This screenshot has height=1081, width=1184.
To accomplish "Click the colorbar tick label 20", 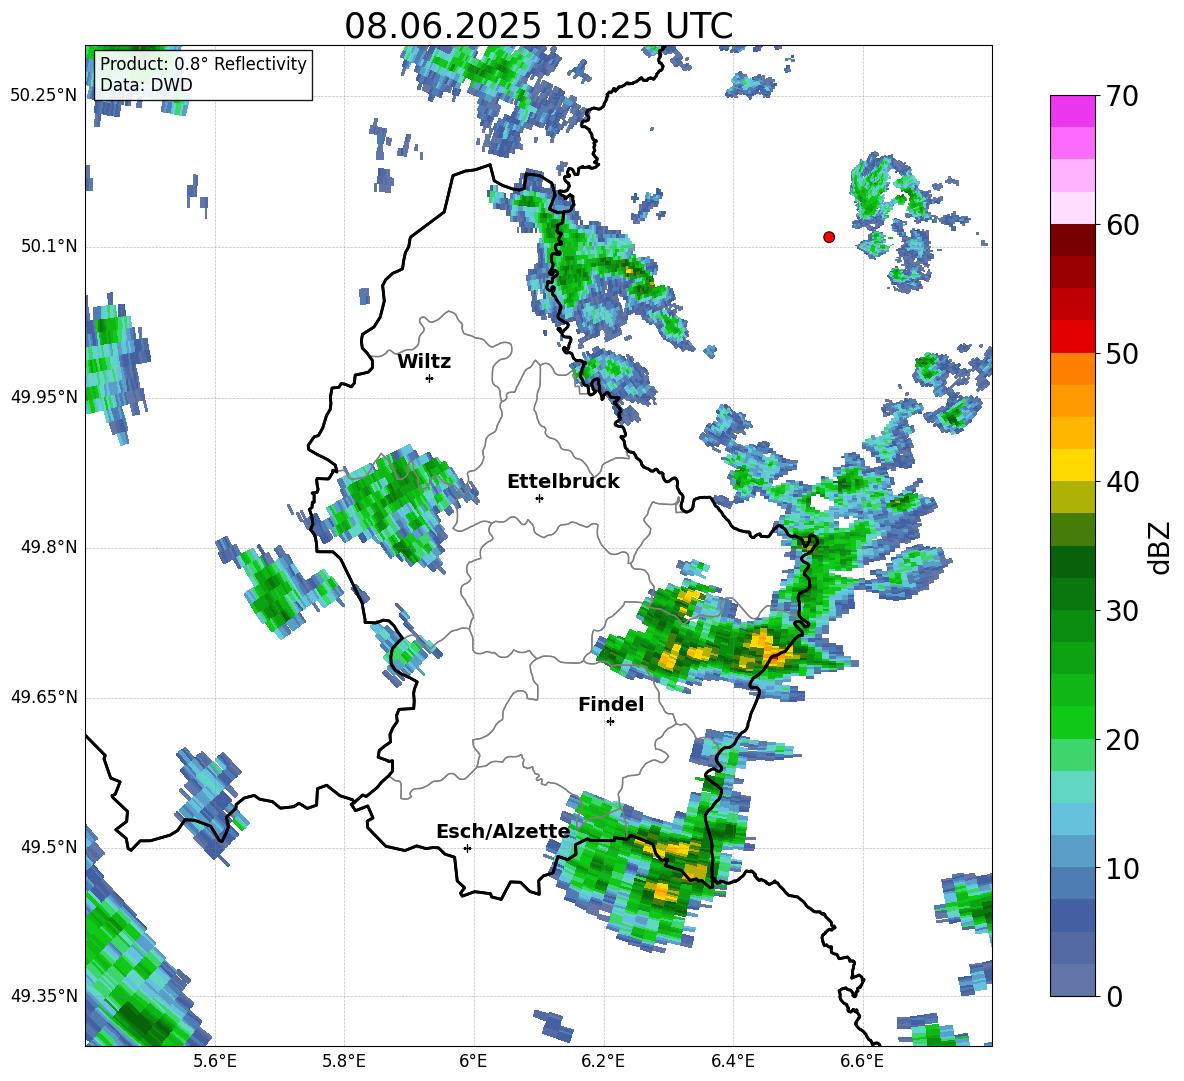I will coord(1123,740).
